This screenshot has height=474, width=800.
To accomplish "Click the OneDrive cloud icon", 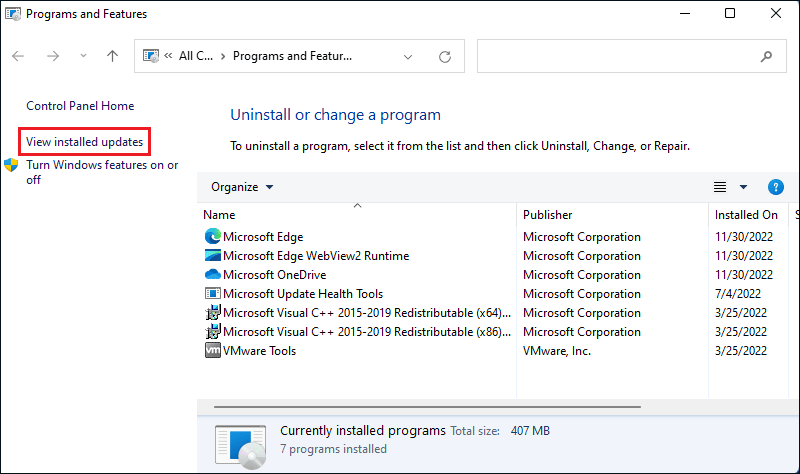I will click(x=213, y=275).
